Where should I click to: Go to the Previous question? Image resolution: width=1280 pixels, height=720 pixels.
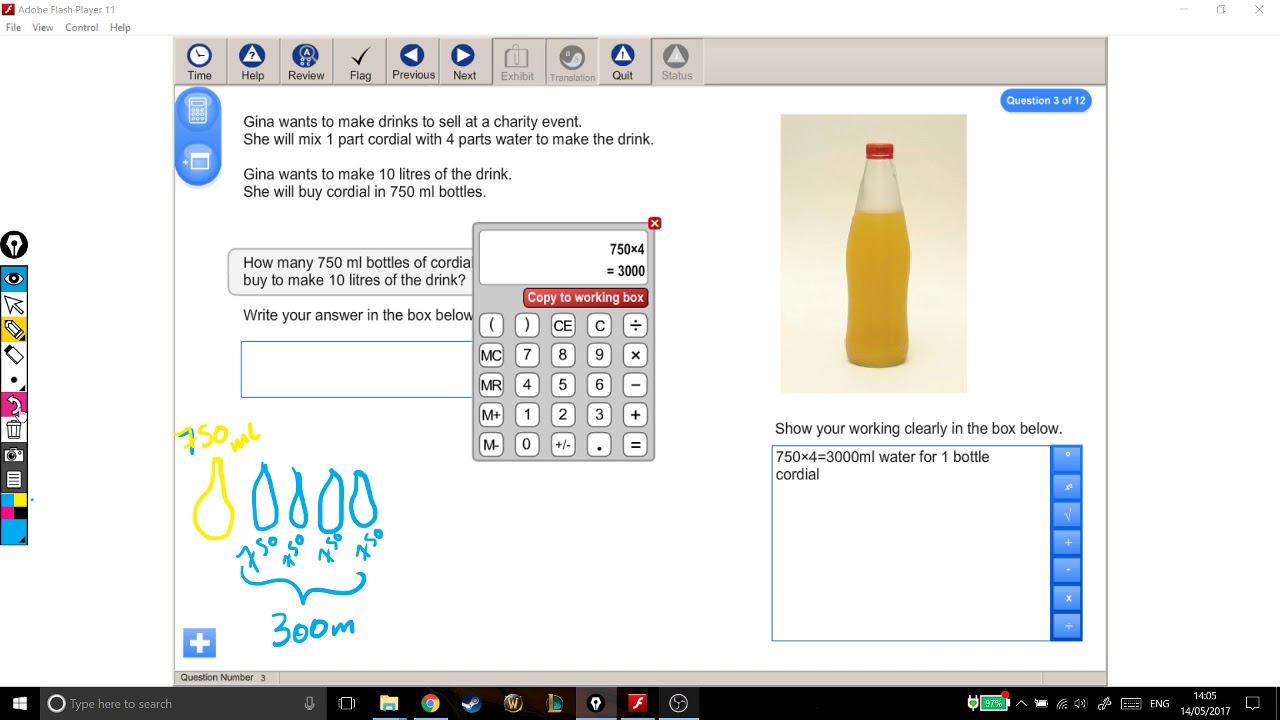(413, 62)
